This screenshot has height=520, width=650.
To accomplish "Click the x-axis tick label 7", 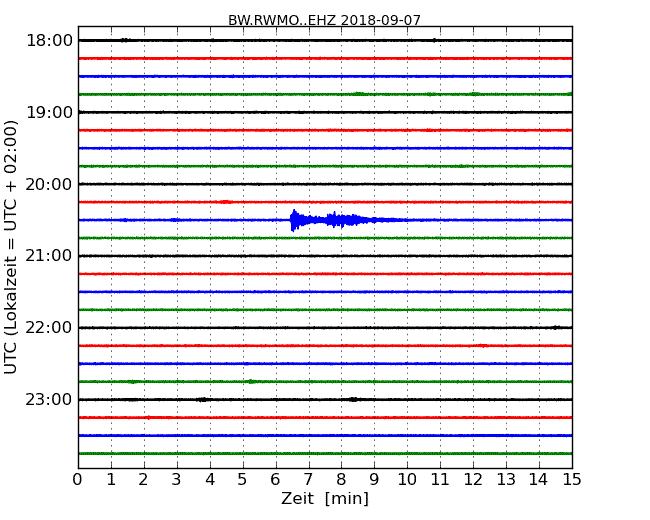I will tap(308, 479).
